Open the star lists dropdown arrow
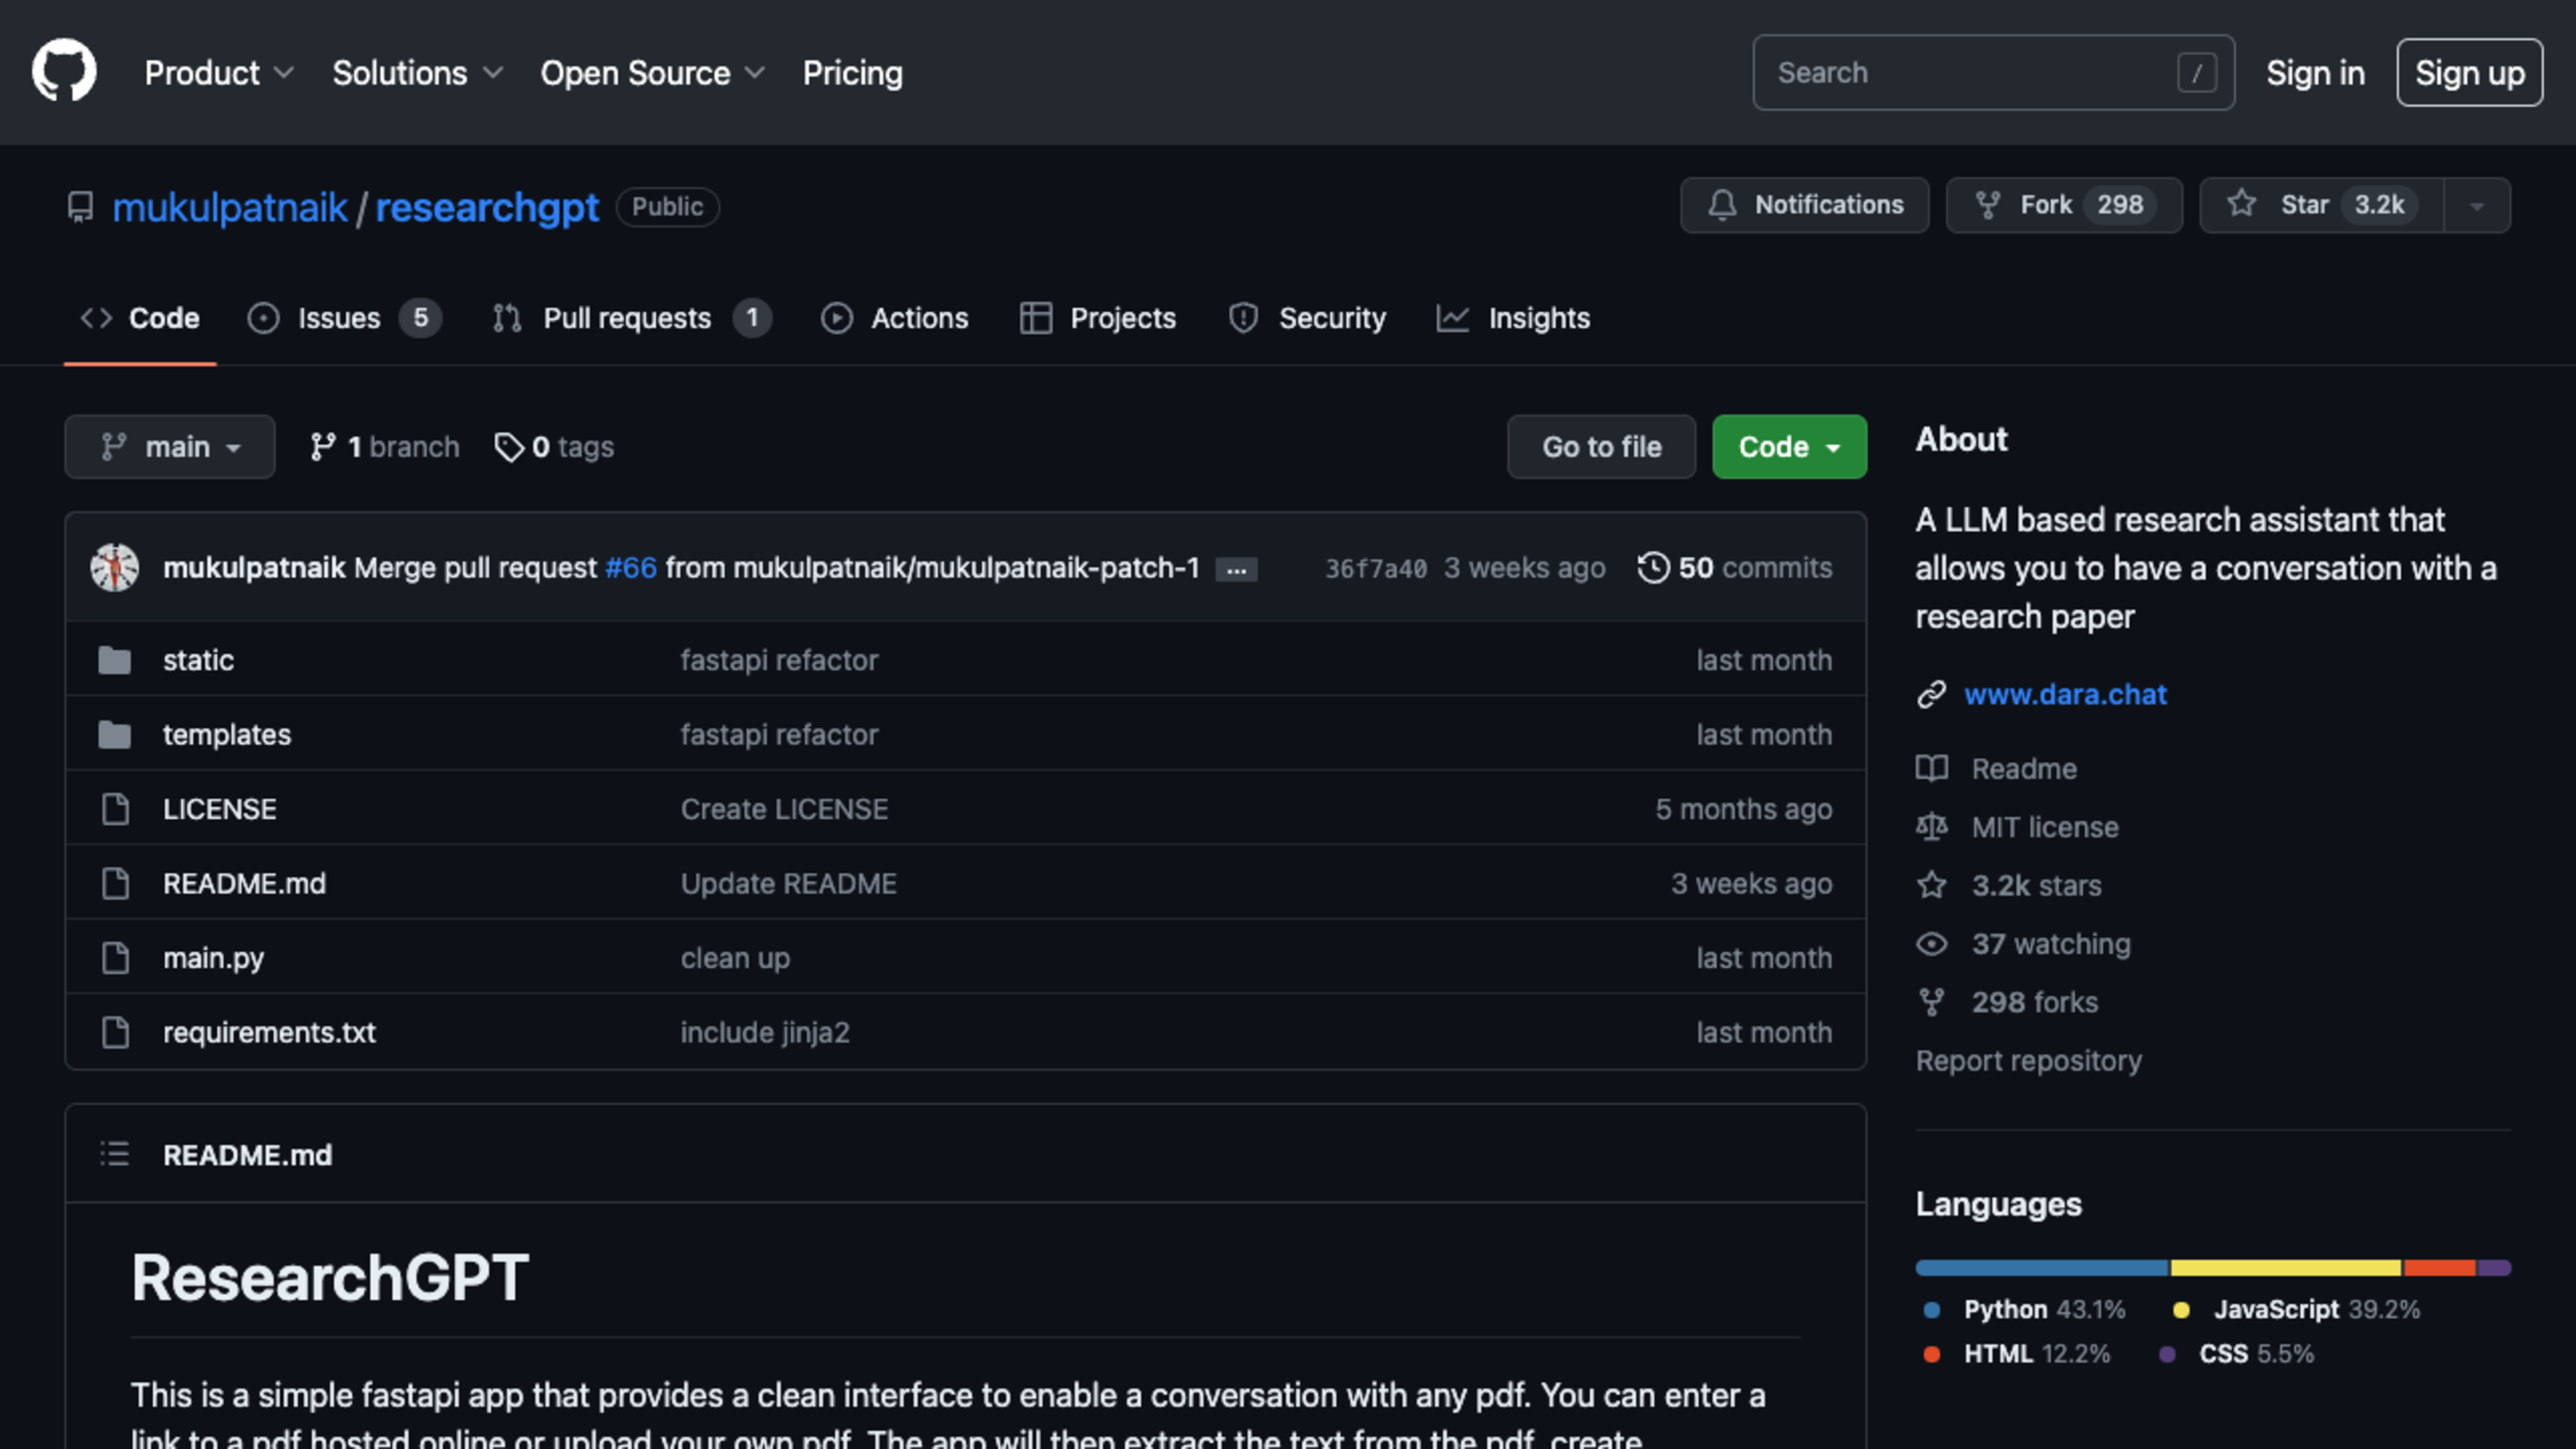Viewport: 2576px width, 1449px height. click(2477, 206)
